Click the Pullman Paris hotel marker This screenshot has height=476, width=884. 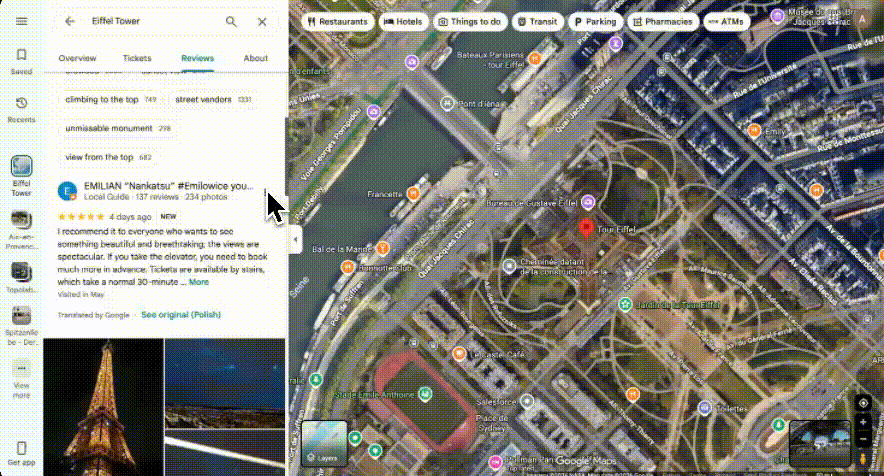pyautogui.click(x=495, y=462)
